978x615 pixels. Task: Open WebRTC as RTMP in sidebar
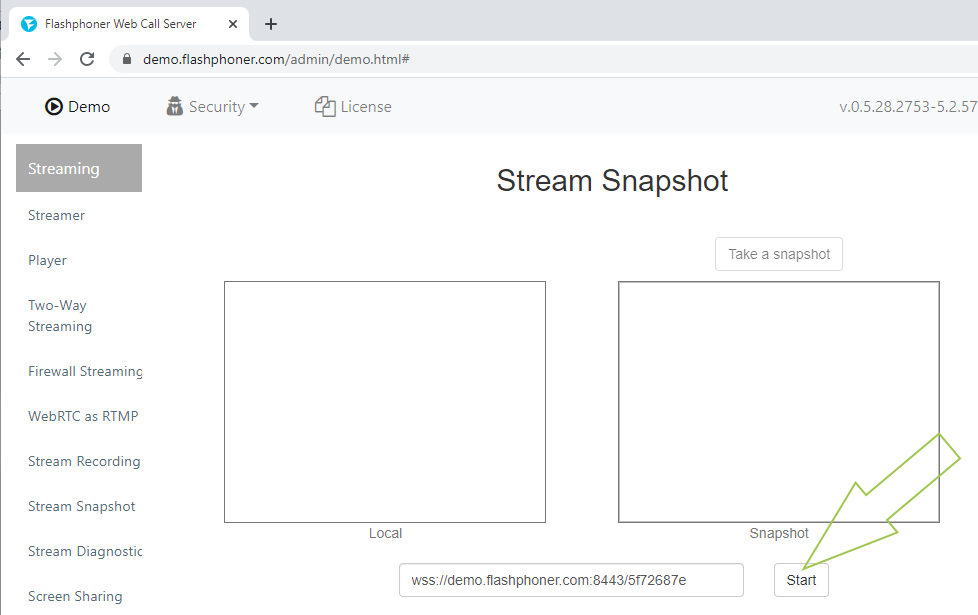coord(83,416)
